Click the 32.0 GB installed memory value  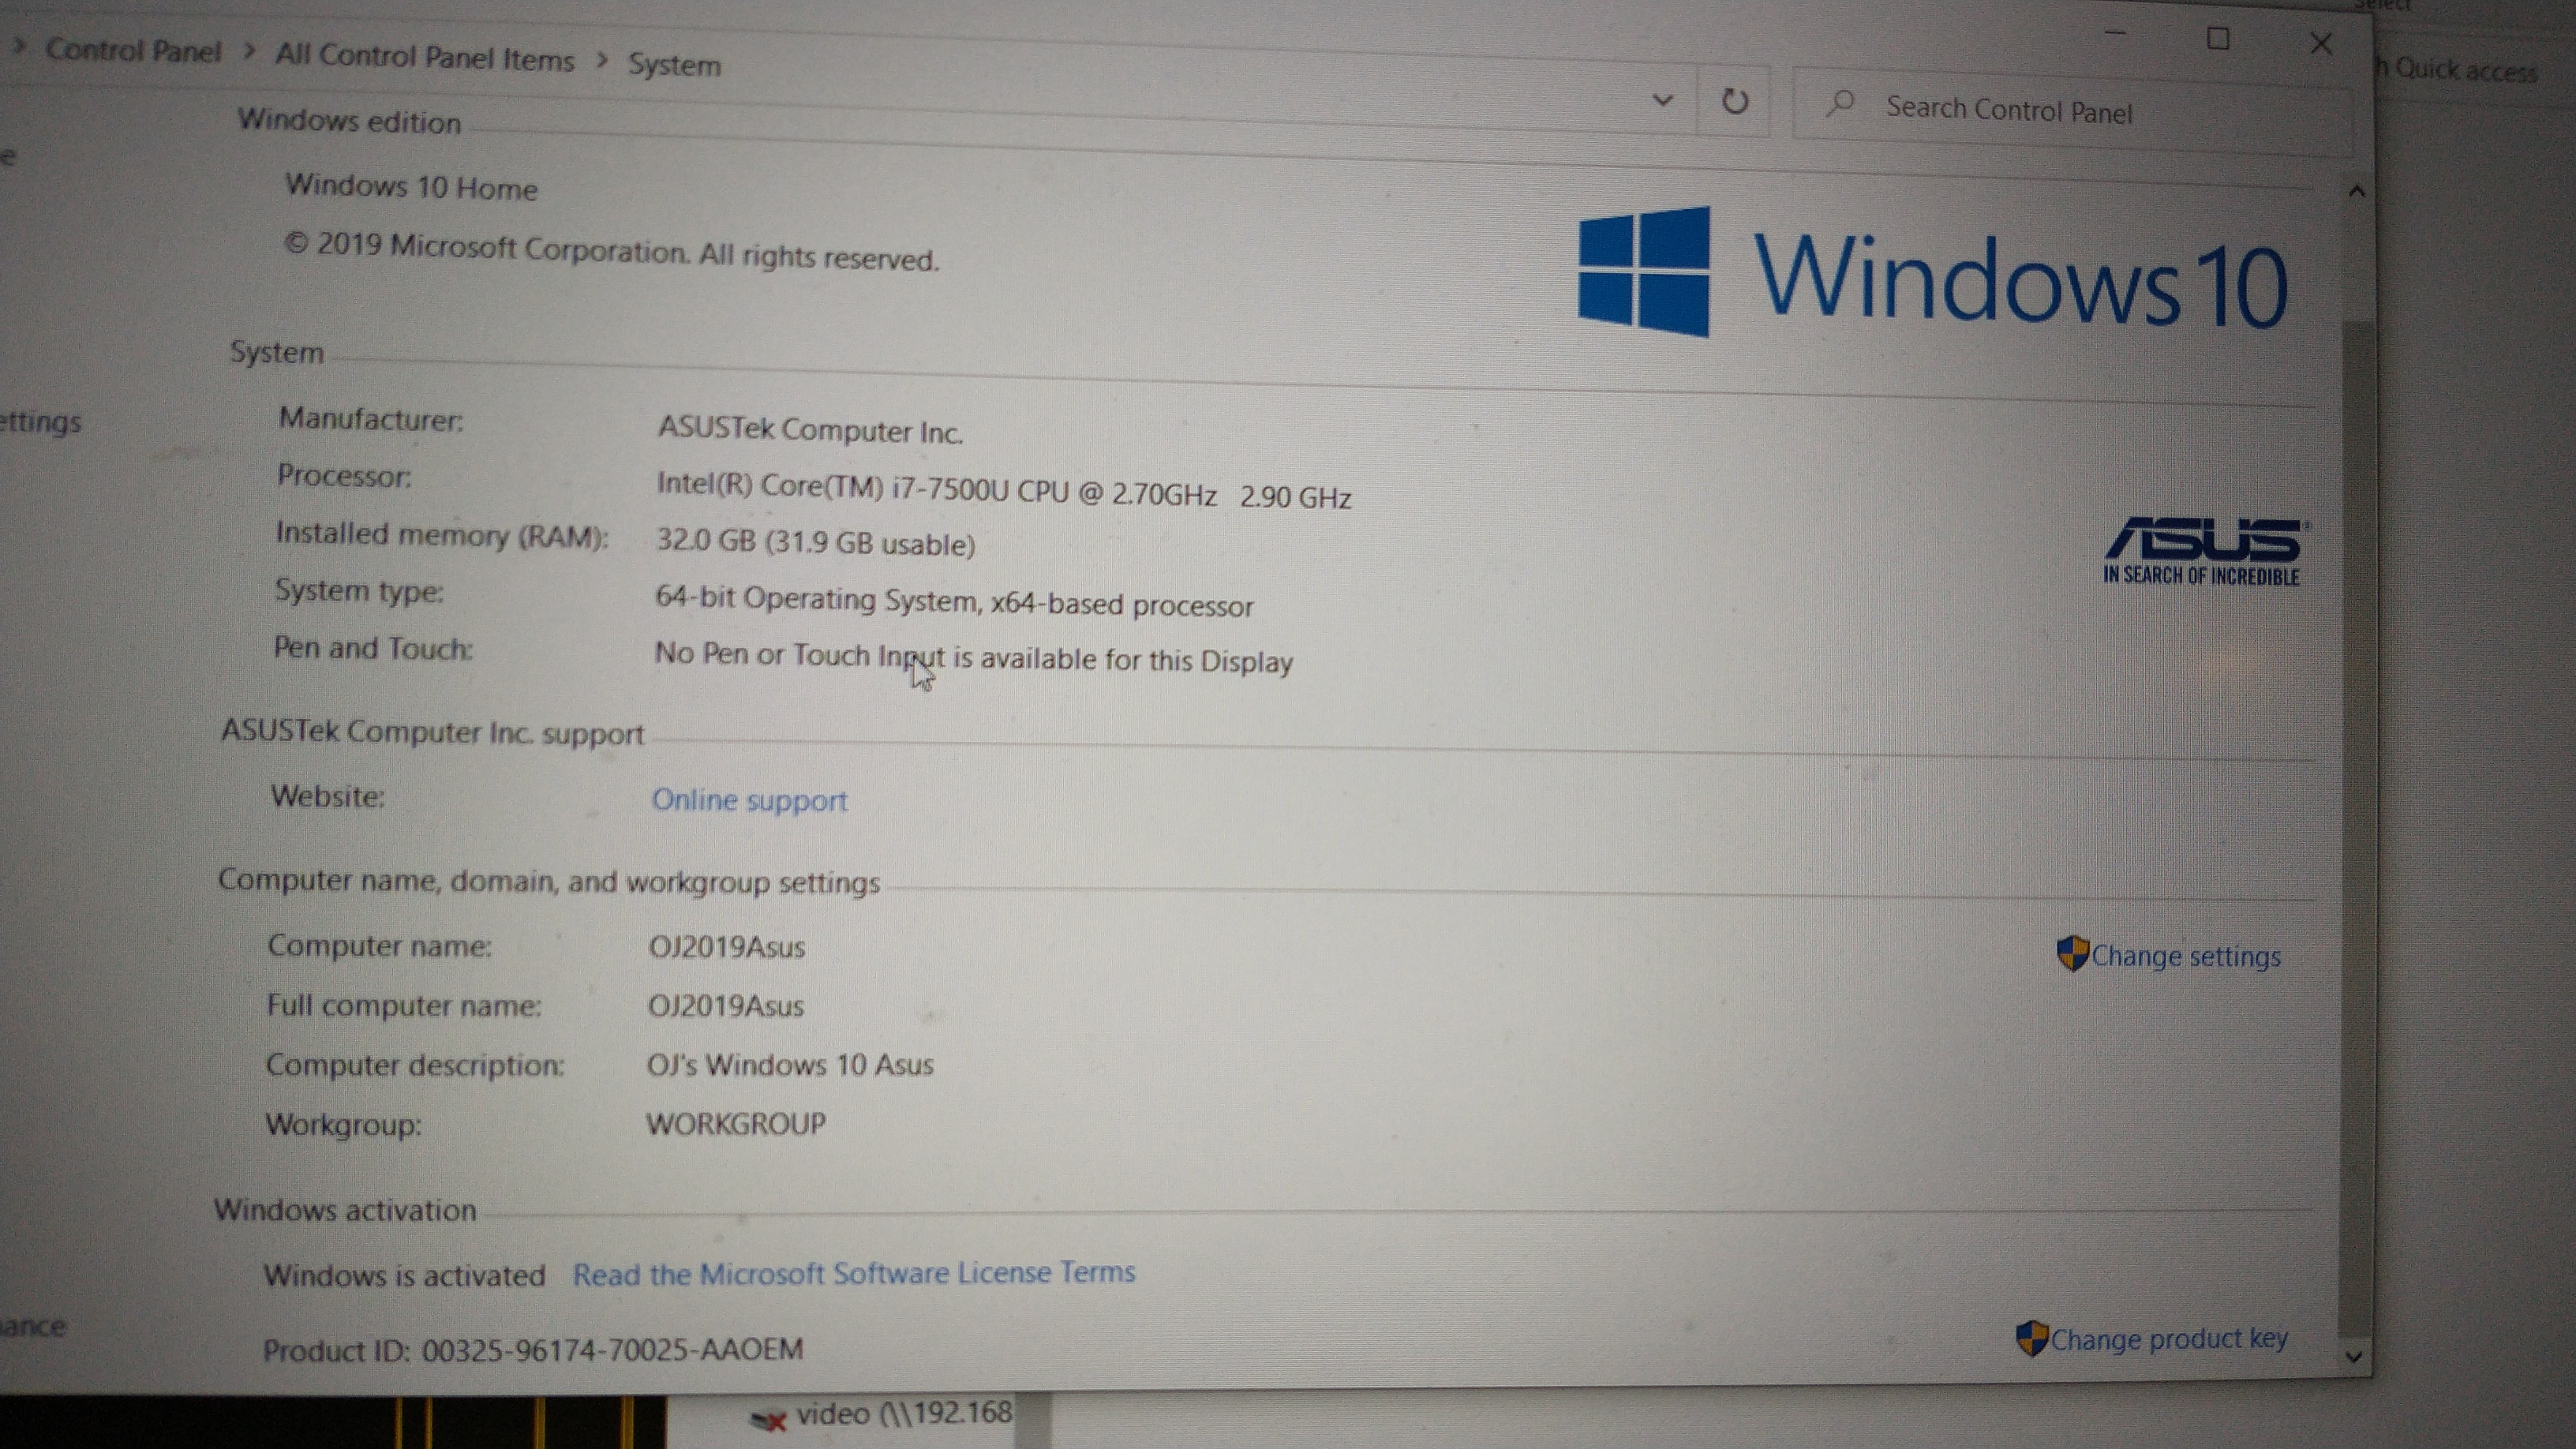tap(815, 542)
